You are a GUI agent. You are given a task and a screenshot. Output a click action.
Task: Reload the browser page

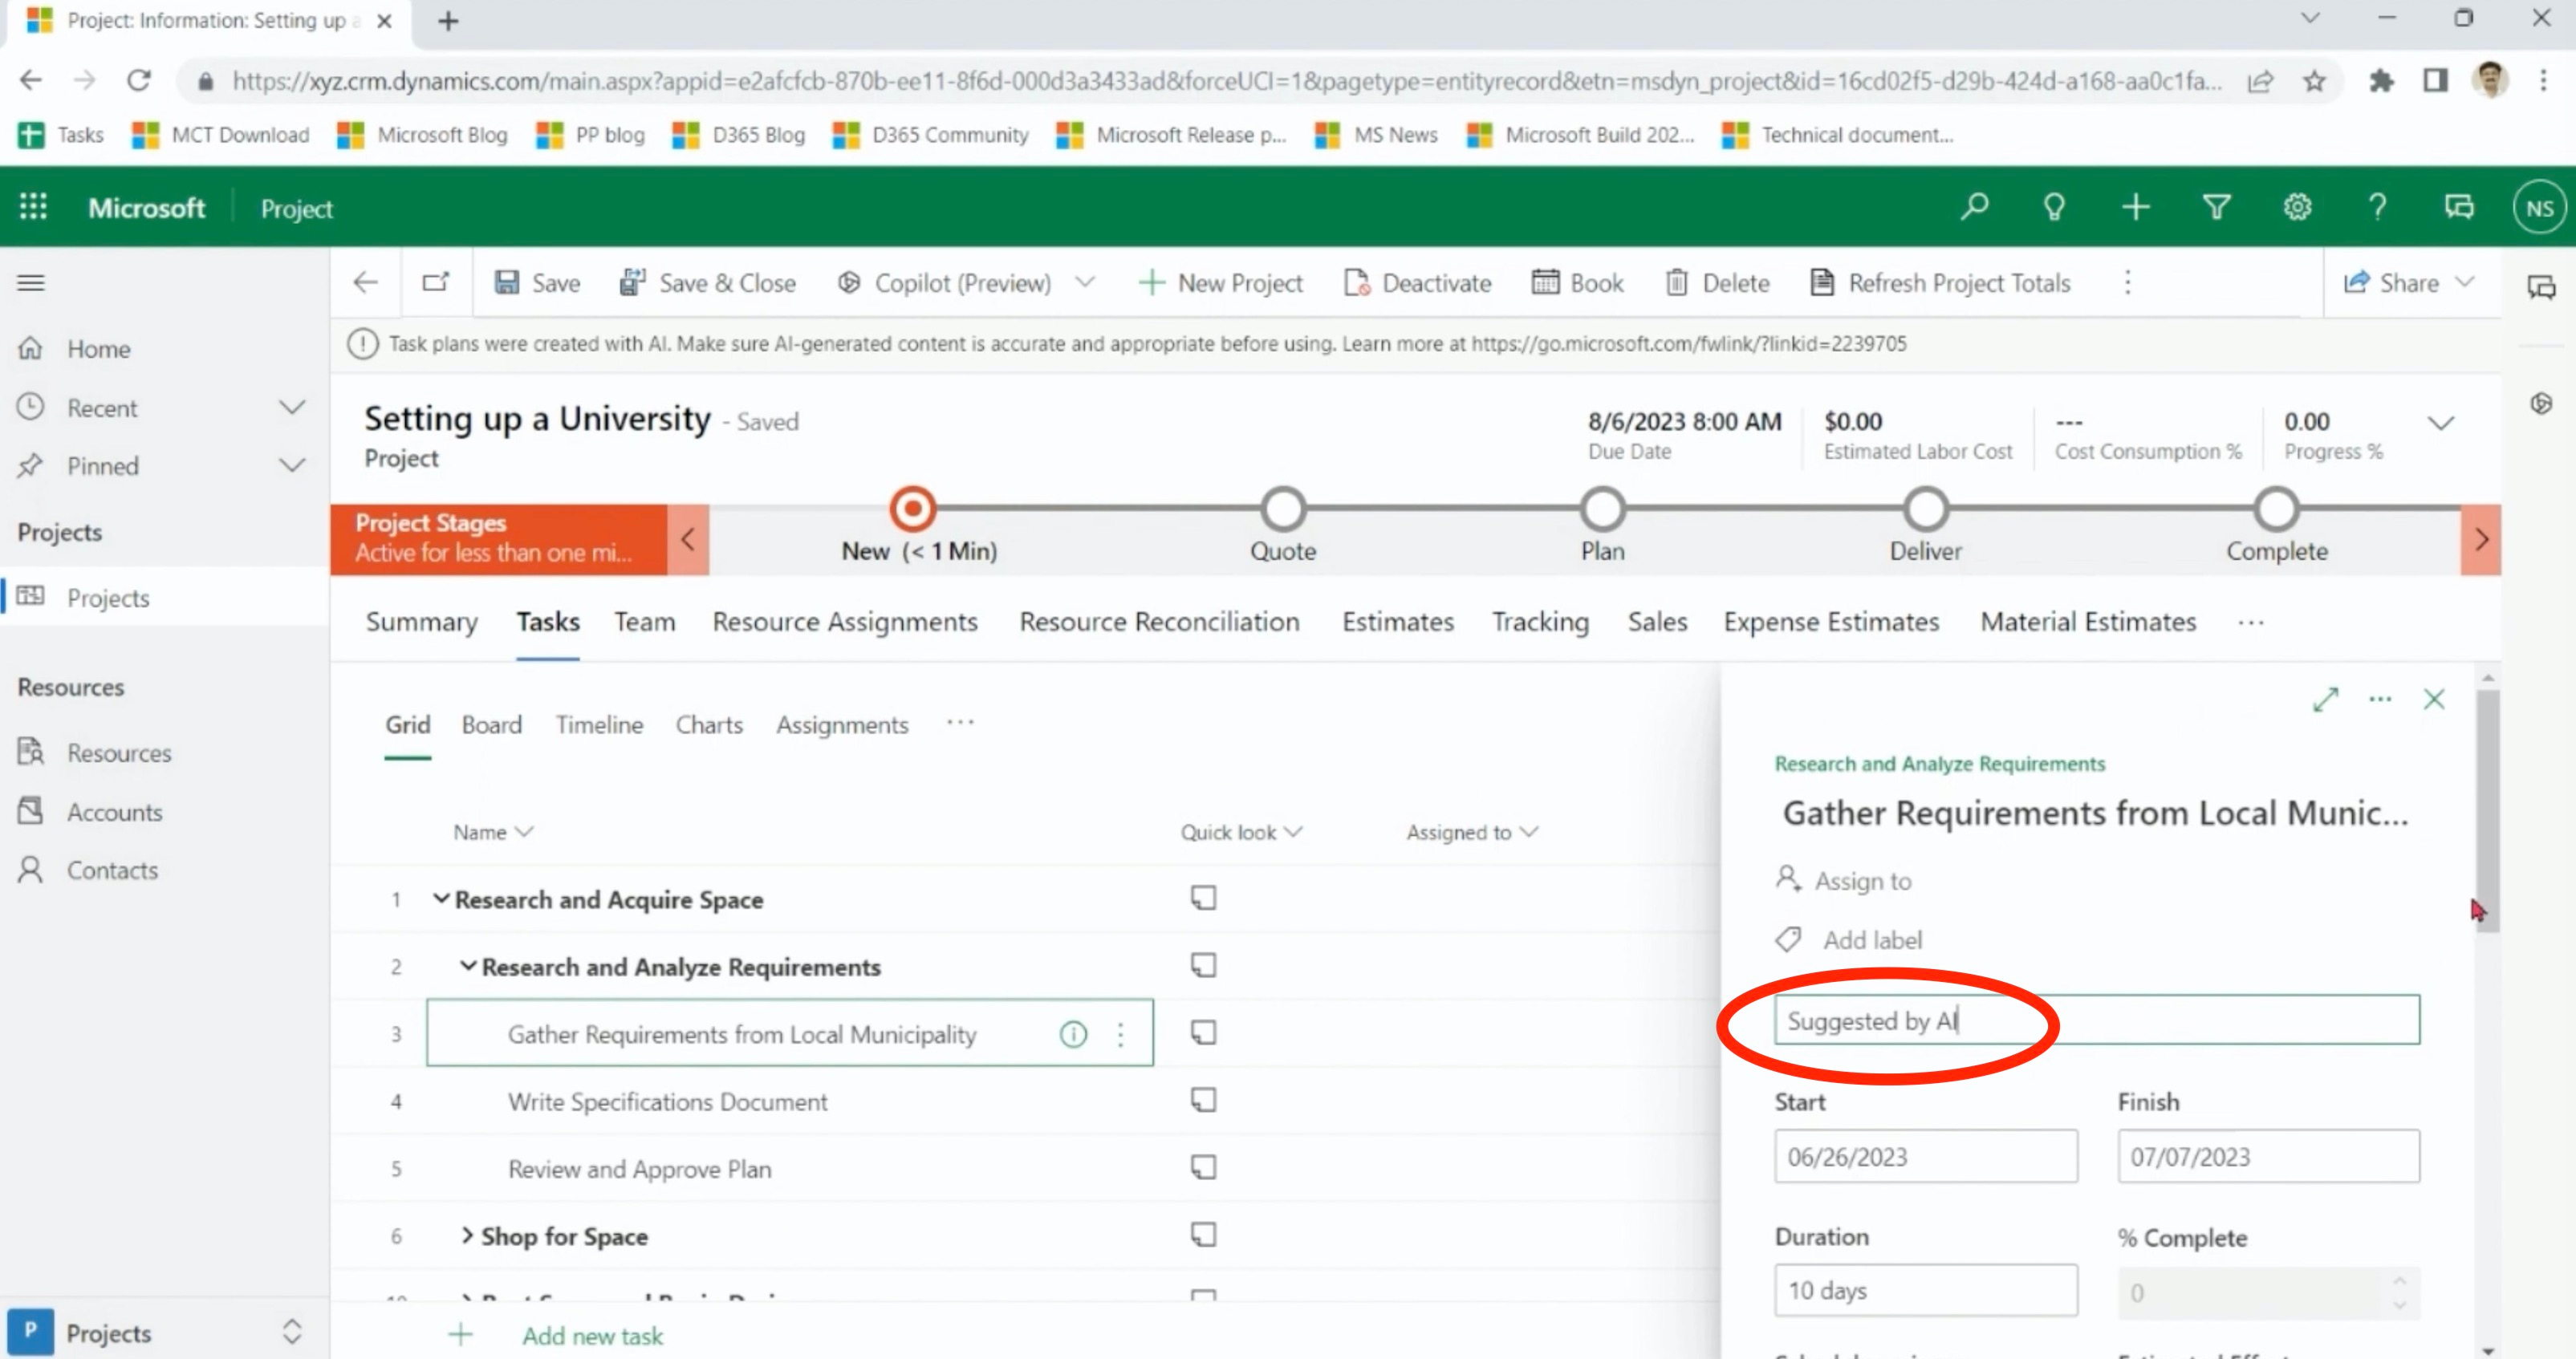139,80
